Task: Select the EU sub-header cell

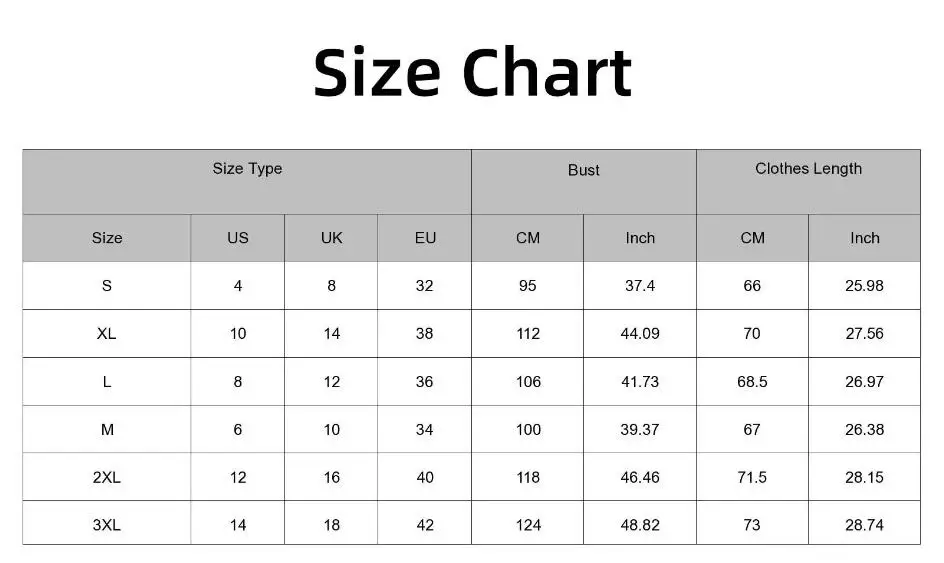Action: click(425, 238)
